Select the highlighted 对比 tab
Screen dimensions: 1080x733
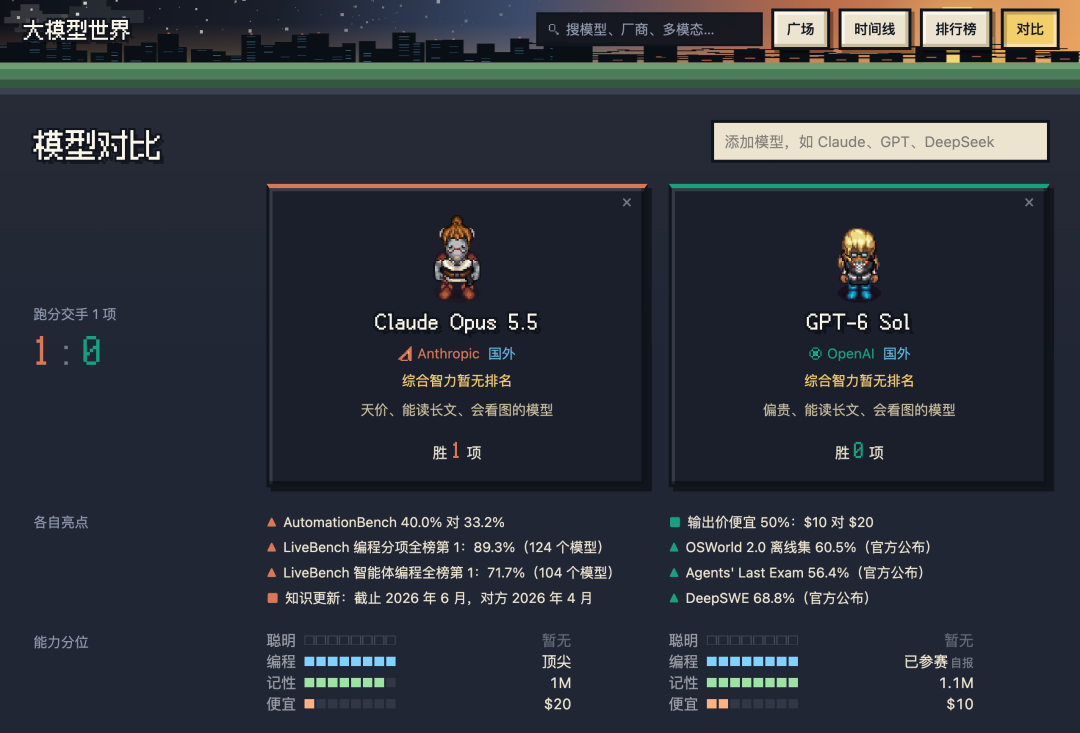coord(1030,30)
